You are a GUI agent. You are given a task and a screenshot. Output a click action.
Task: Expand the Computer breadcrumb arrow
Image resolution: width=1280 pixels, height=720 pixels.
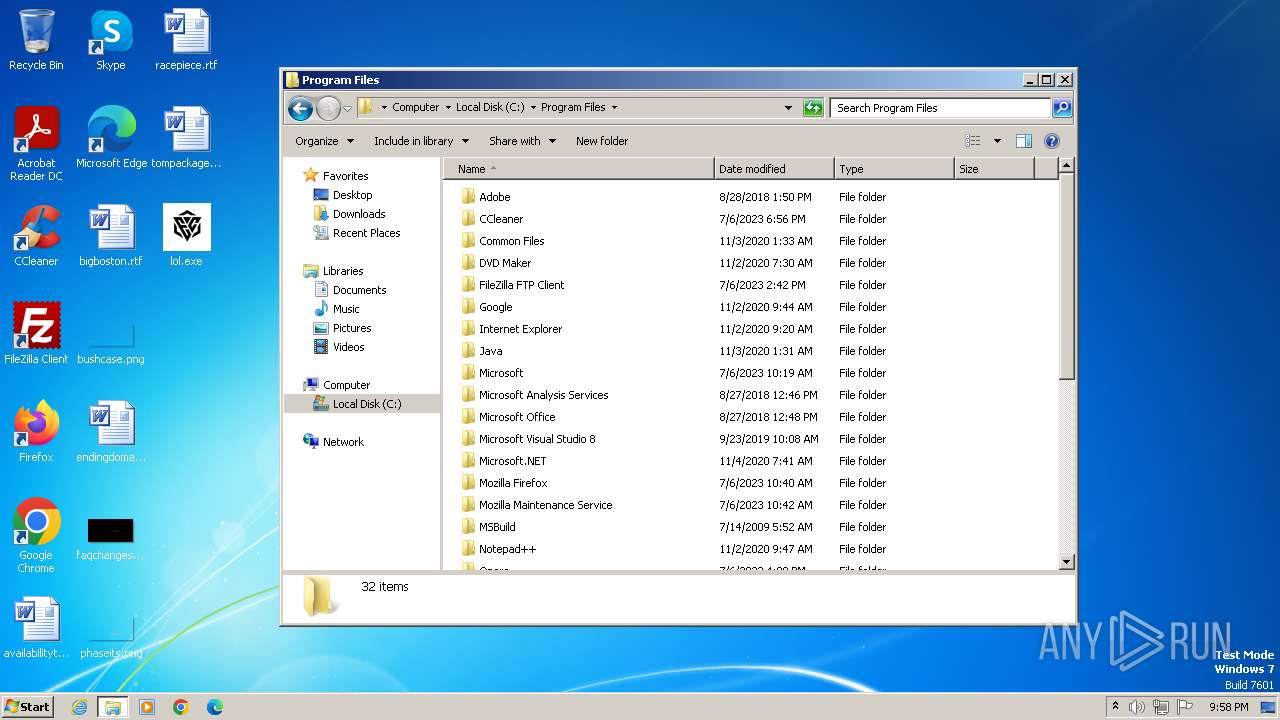448,108
